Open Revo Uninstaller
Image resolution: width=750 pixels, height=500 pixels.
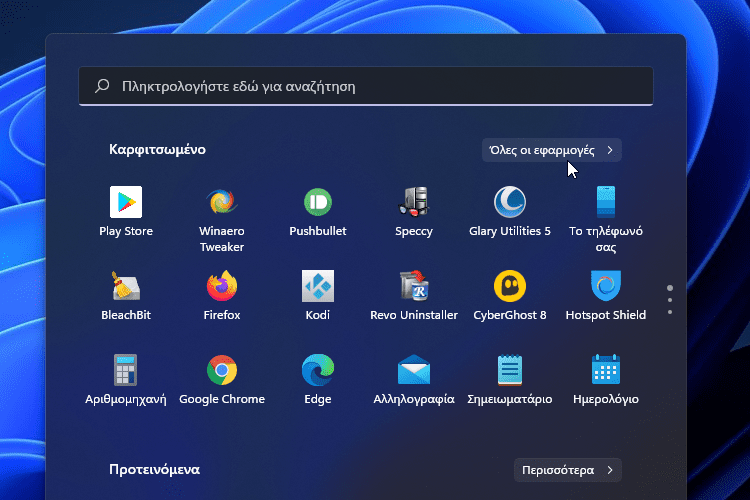[x=414, y=287]
